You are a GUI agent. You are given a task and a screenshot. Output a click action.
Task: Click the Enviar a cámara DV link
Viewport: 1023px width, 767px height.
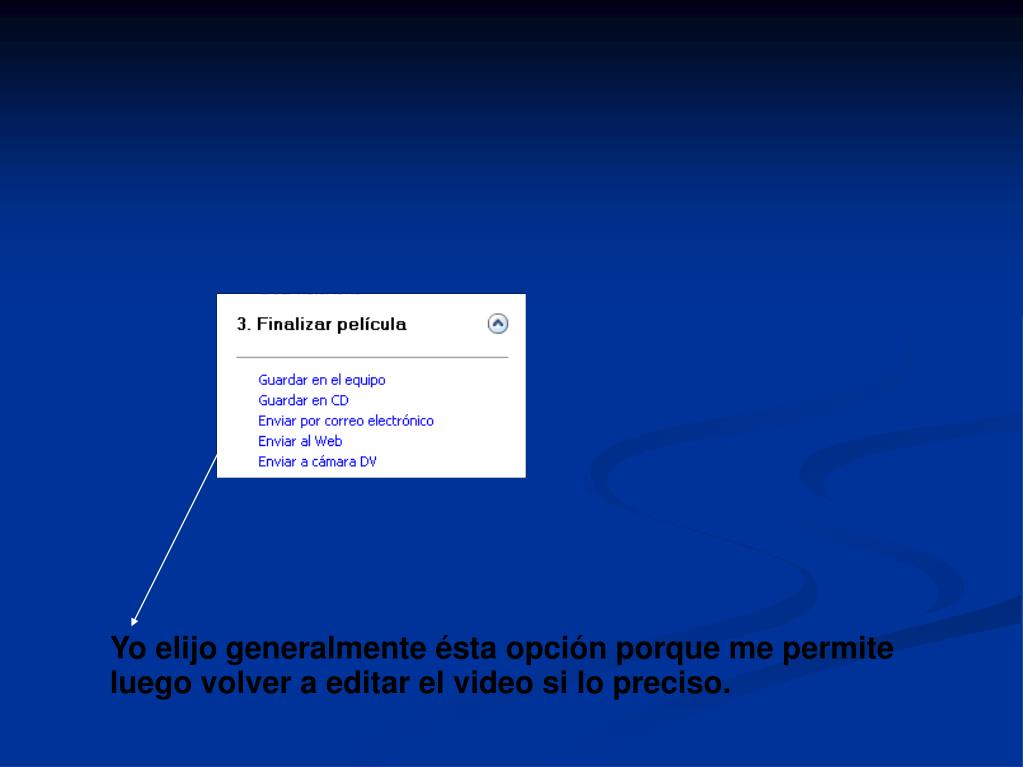click(318, 461)
